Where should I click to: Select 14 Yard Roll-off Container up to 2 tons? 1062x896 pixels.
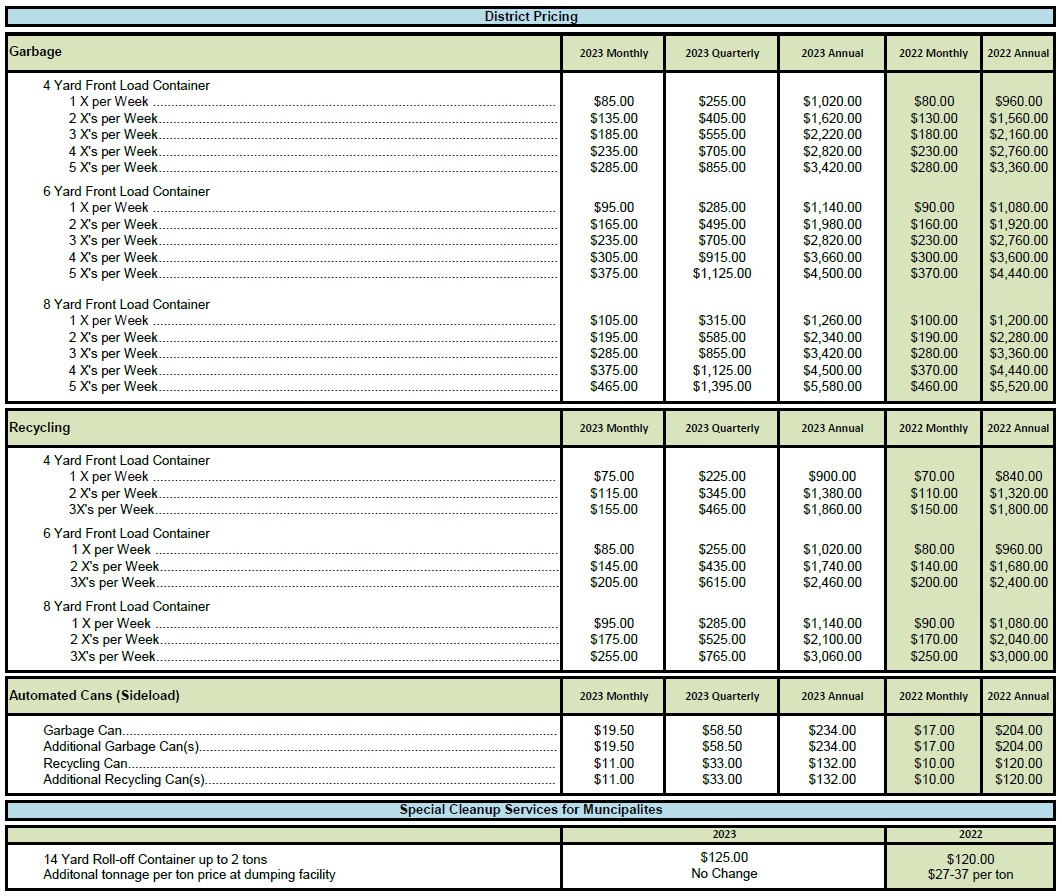155,859
